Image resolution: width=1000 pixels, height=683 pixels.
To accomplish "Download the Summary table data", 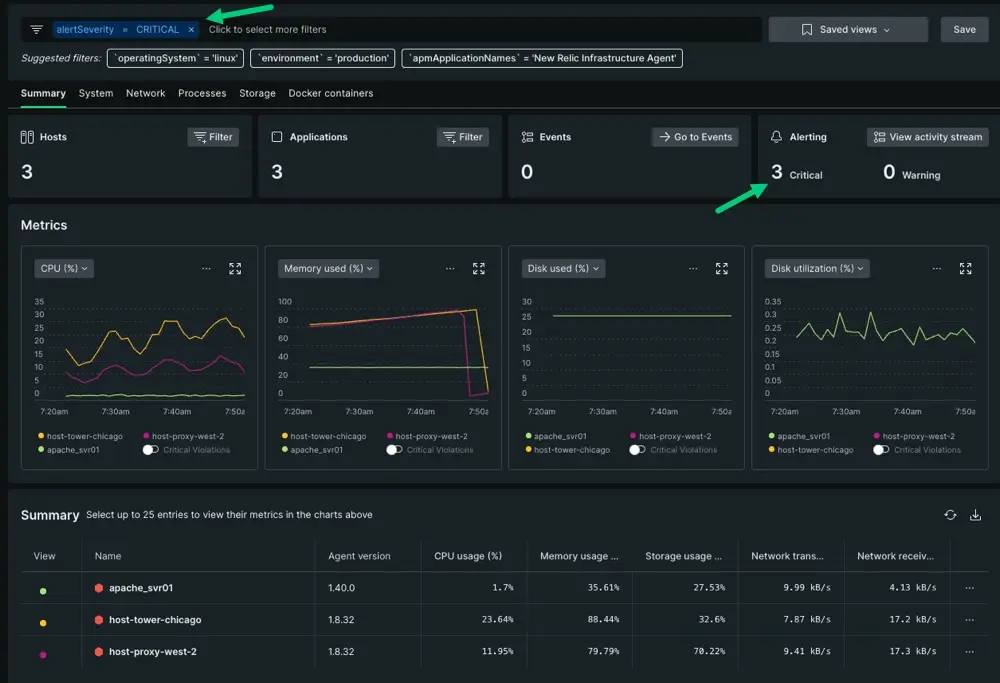I will [x=976, y=515].
